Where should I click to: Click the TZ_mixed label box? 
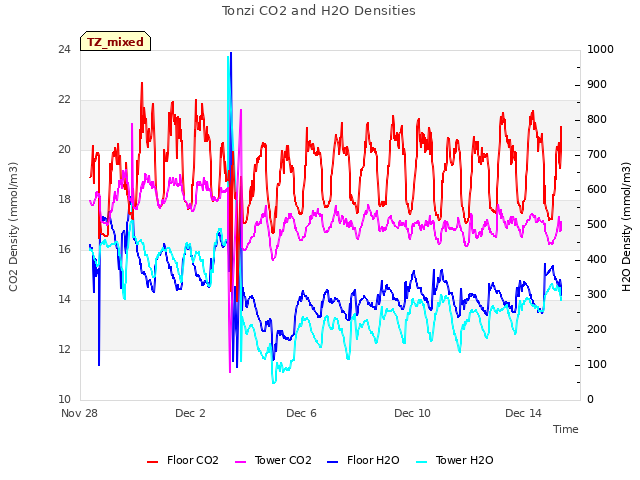pyautogui.click(x=116, y=41)
